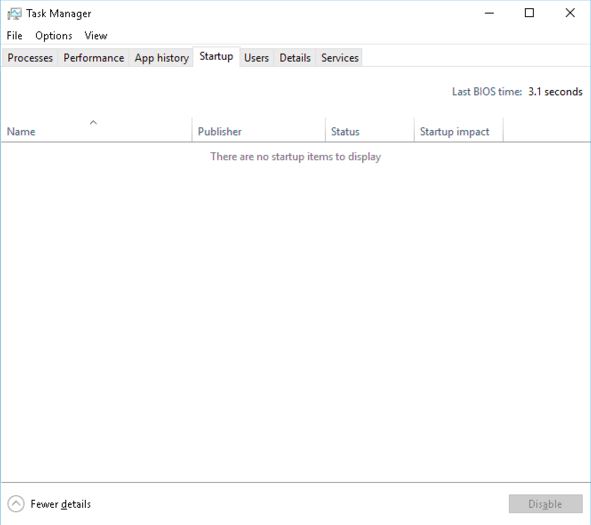Screen dimensions: 591x525
Task: Click the '3.1 seconds' BIOS time value
Action: (555, 92)
